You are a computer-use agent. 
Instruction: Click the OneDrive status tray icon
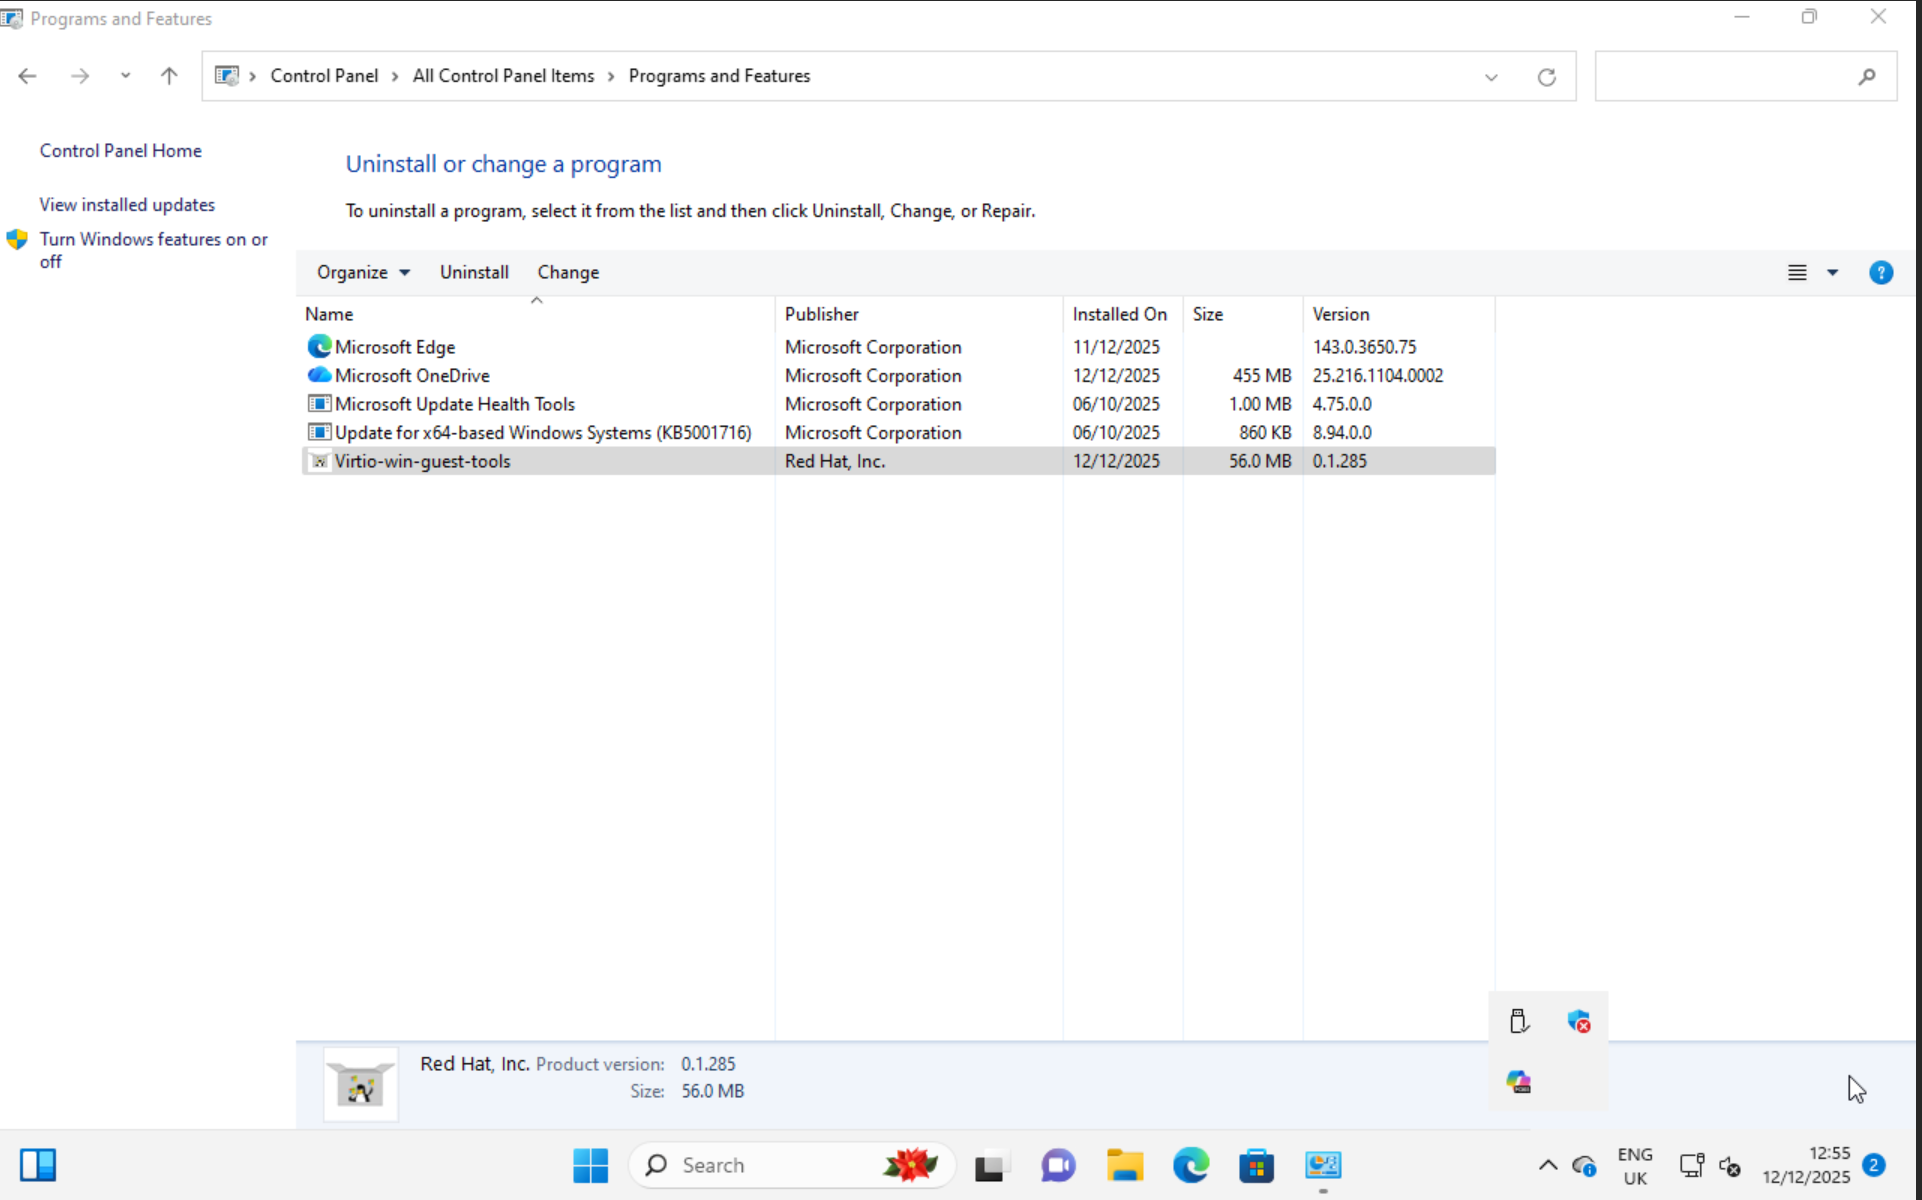click(1584, 1166)
